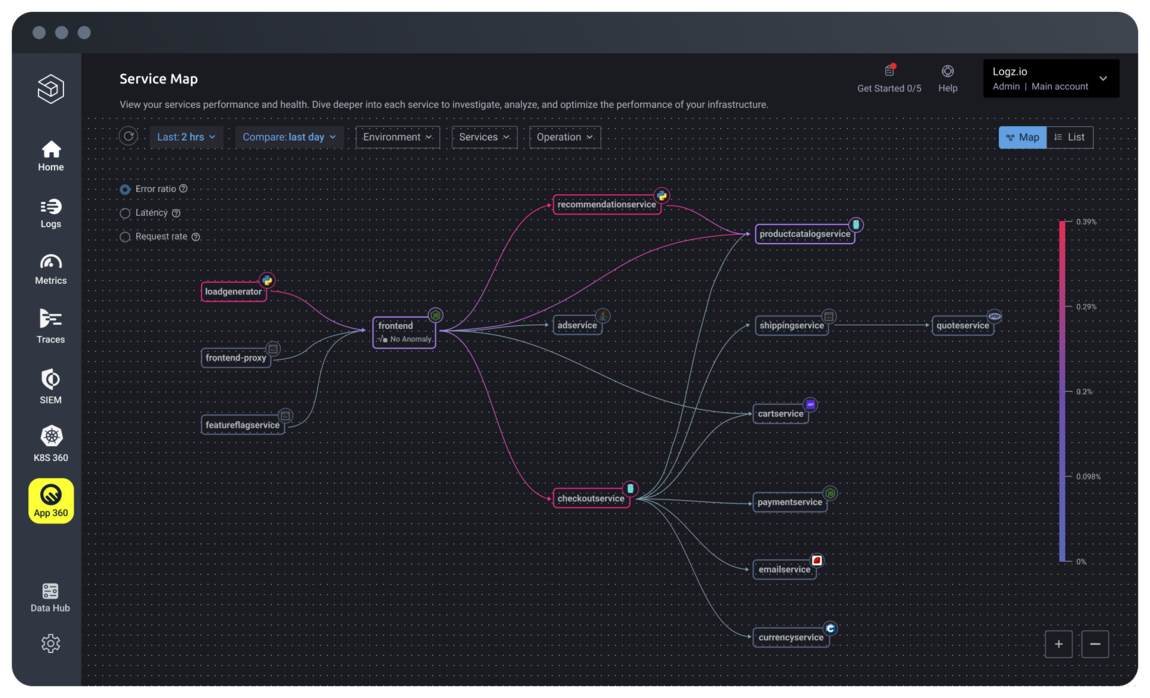Select the checkoutservice node on map
1150x698 pixels.
(591, 498)
